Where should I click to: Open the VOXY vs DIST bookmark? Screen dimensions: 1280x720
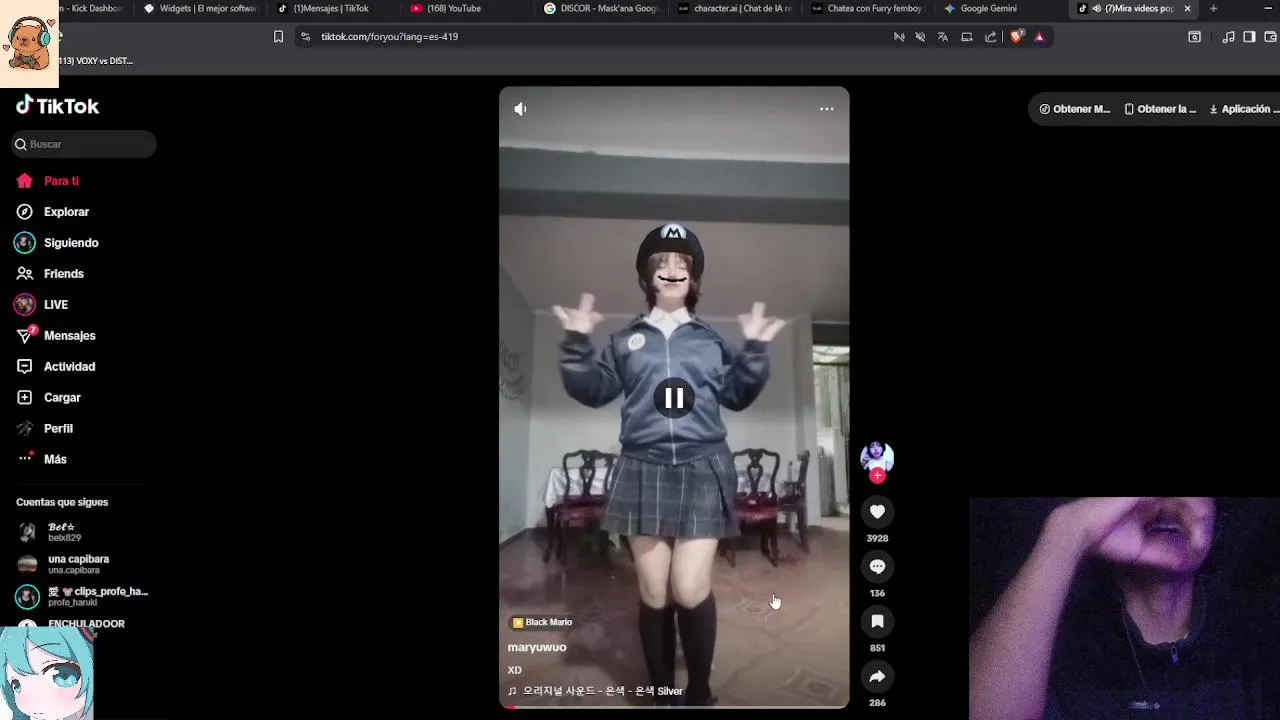(95, 61)
